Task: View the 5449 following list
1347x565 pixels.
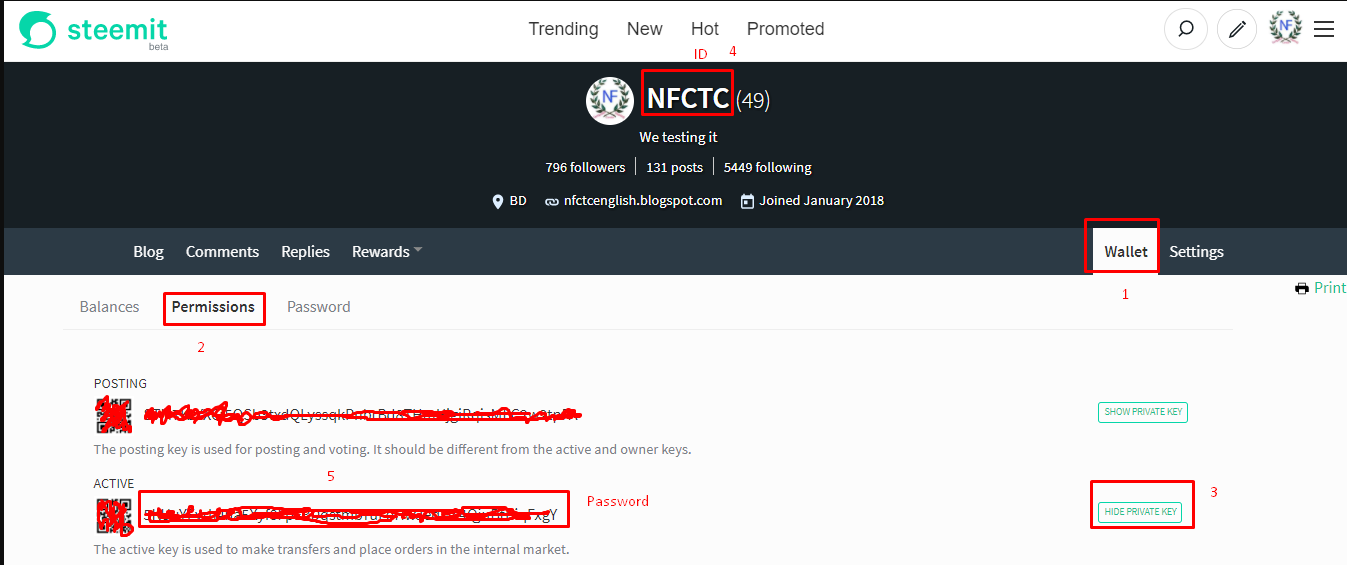Action: (767, 167)
